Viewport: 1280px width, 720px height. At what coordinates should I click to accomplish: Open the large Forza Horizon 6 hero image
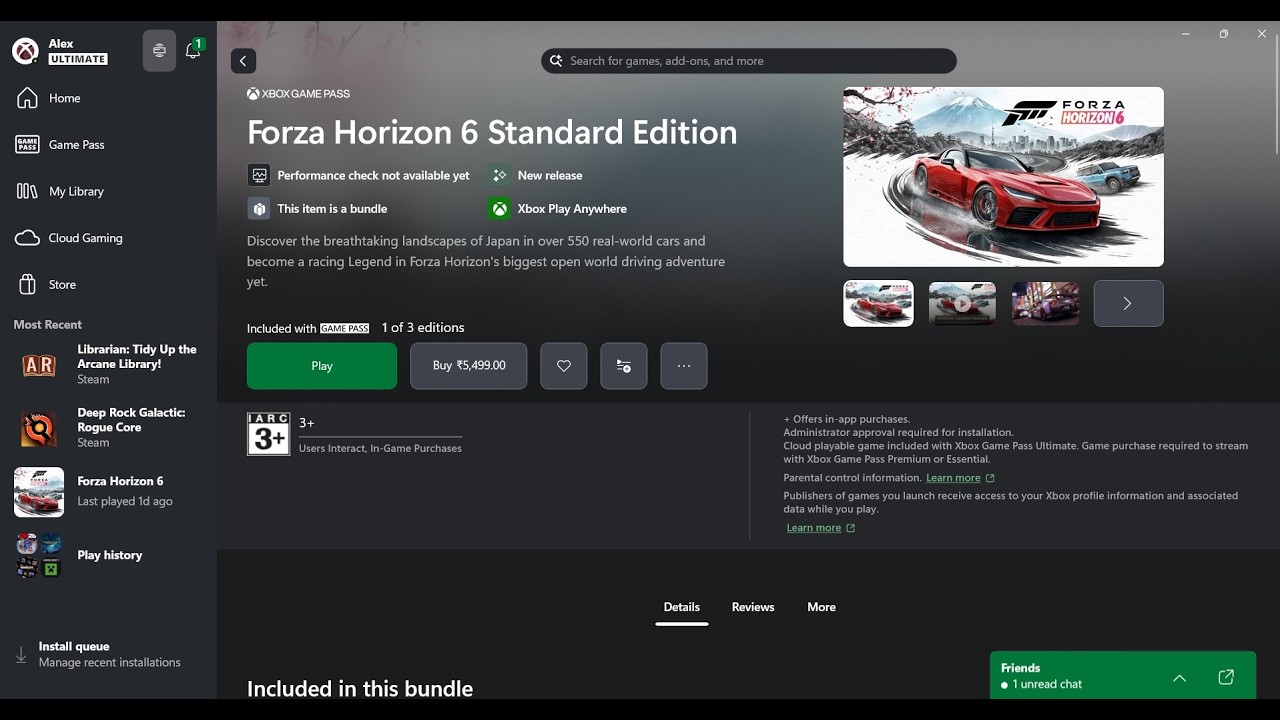tap(1003, 177)
